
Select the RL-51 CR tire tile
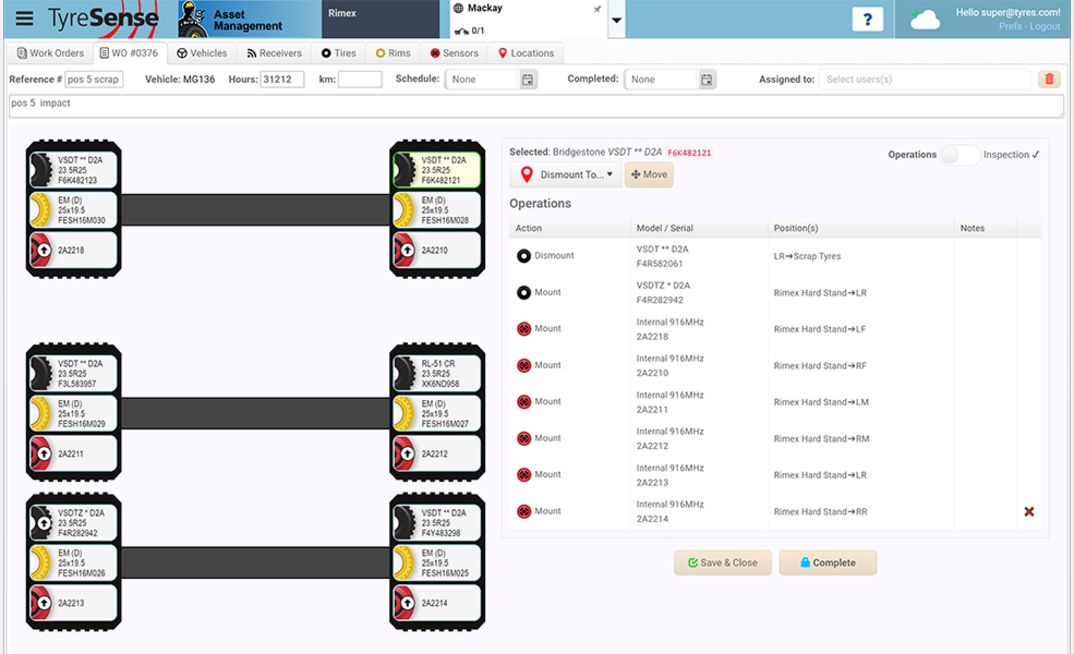pyautogui.click(x=437, y=370)
